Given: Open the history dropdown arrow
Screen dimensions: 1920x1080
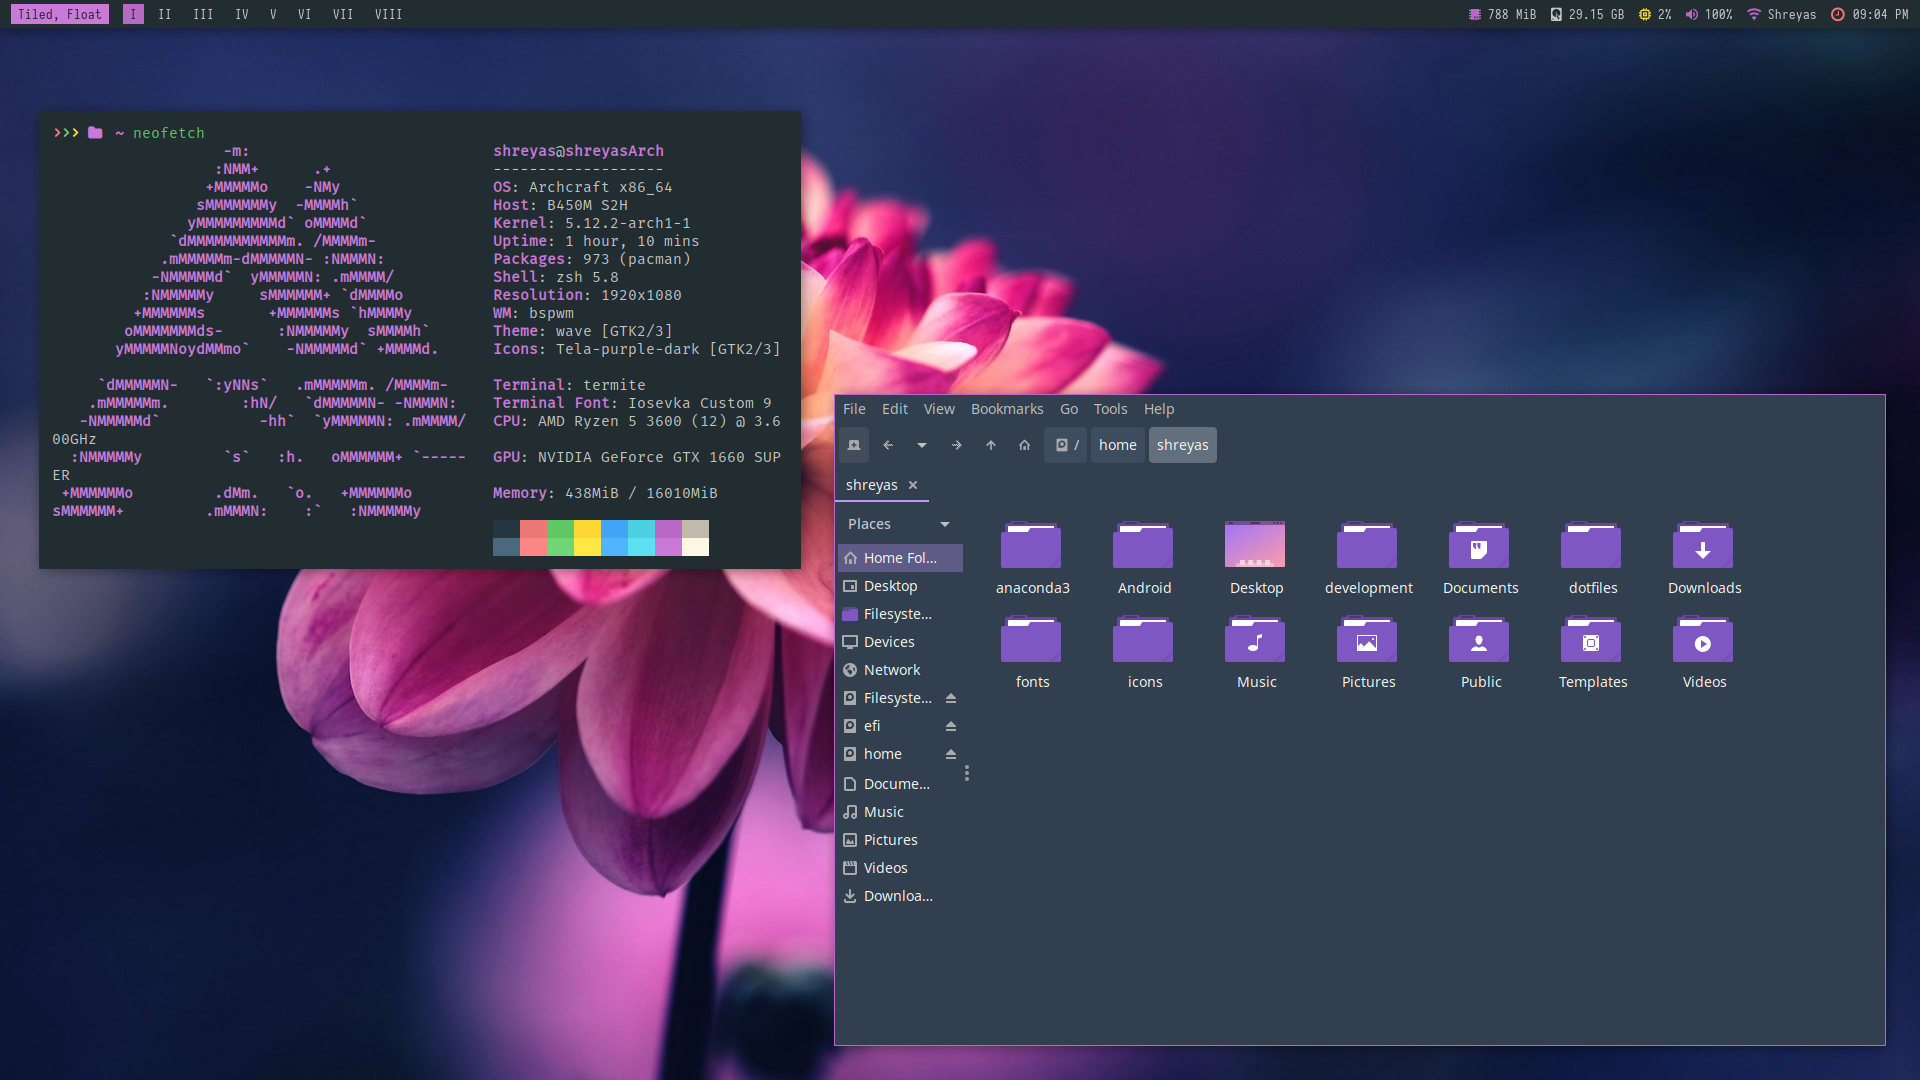Looking at the screenshot, I should 922,445.
